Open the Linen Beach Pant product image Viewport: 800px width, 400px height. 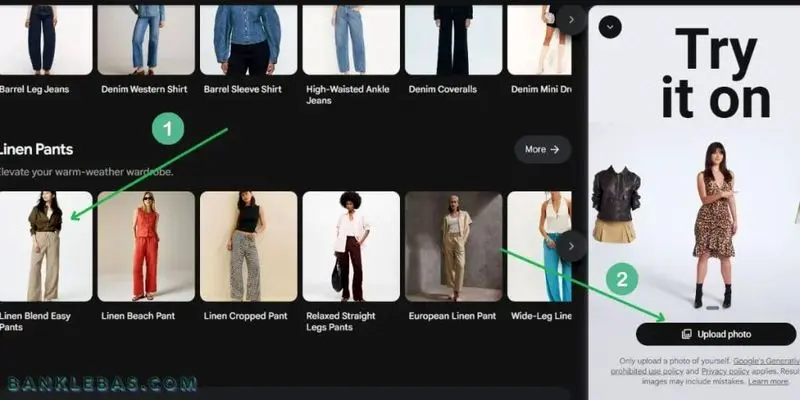(146, 246)
